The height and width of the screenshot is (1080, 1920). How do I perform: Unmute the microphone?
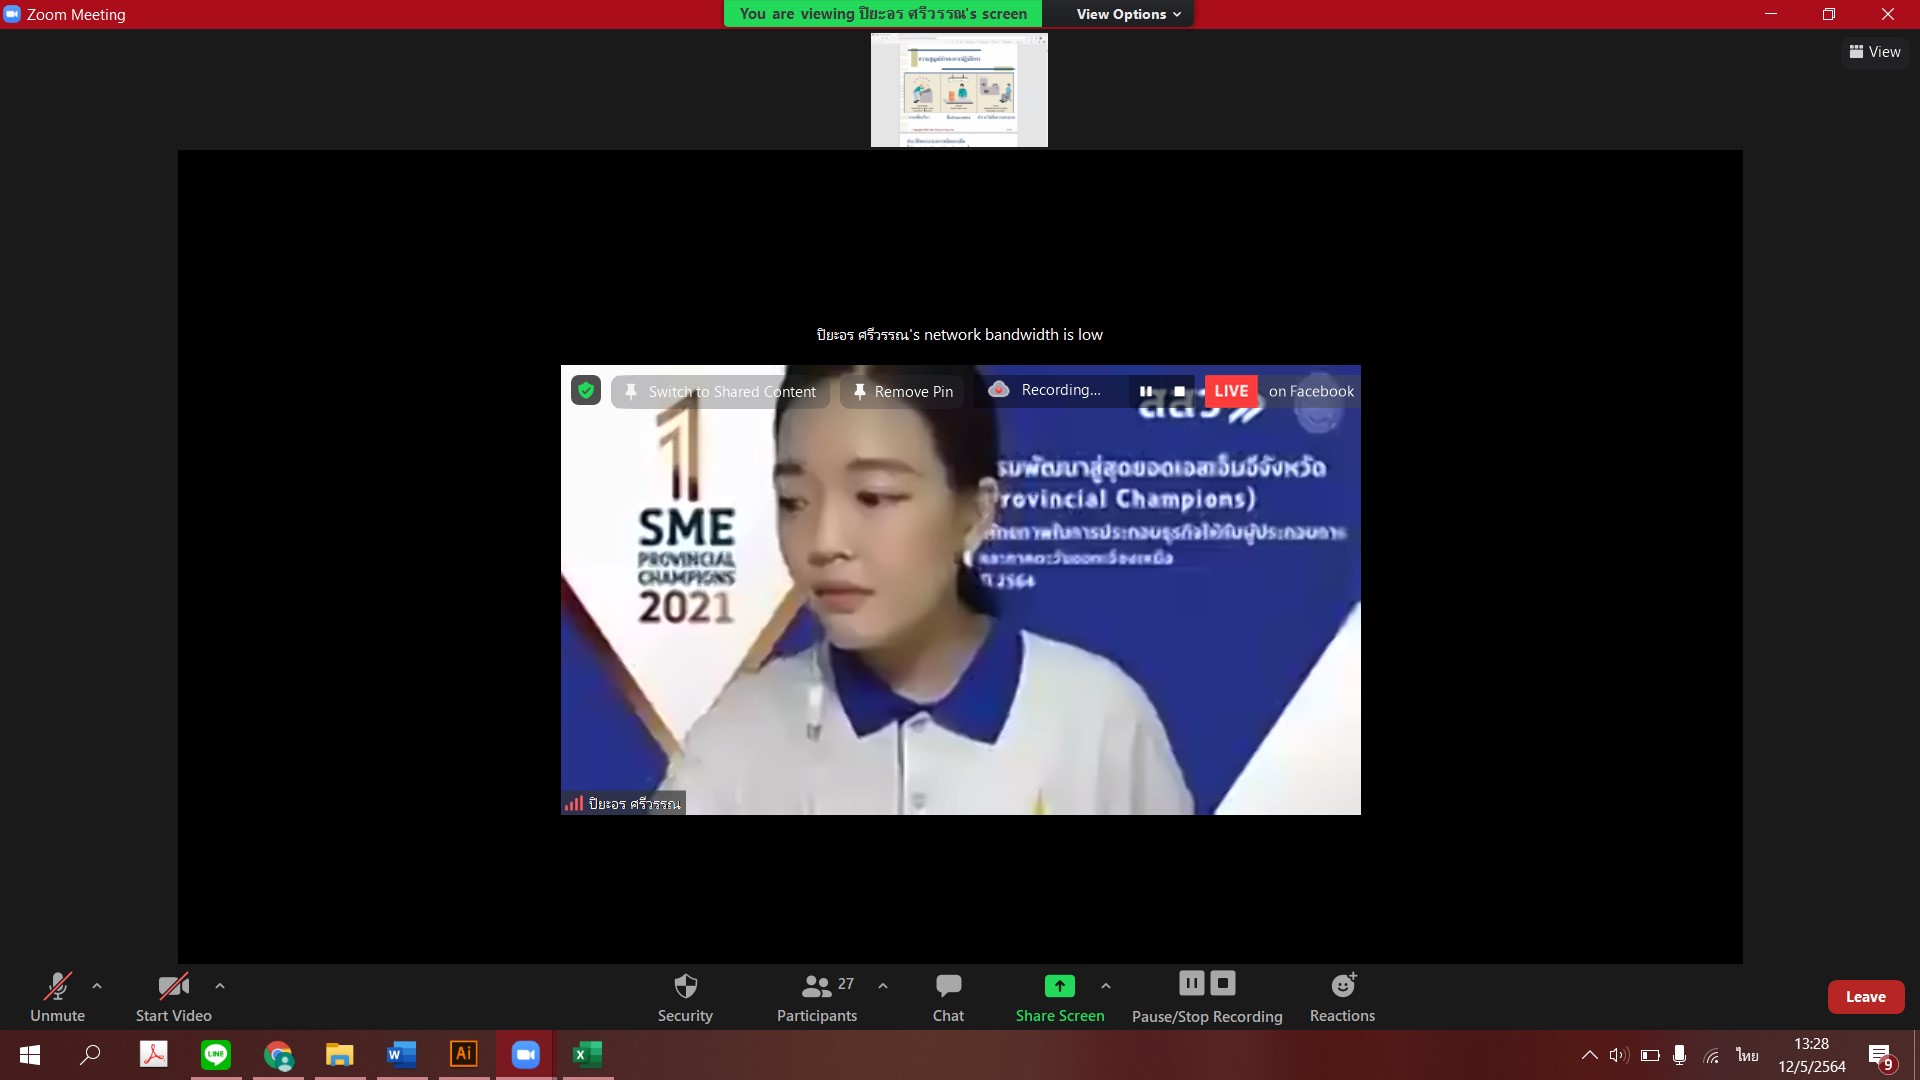(x=57, y=986)
